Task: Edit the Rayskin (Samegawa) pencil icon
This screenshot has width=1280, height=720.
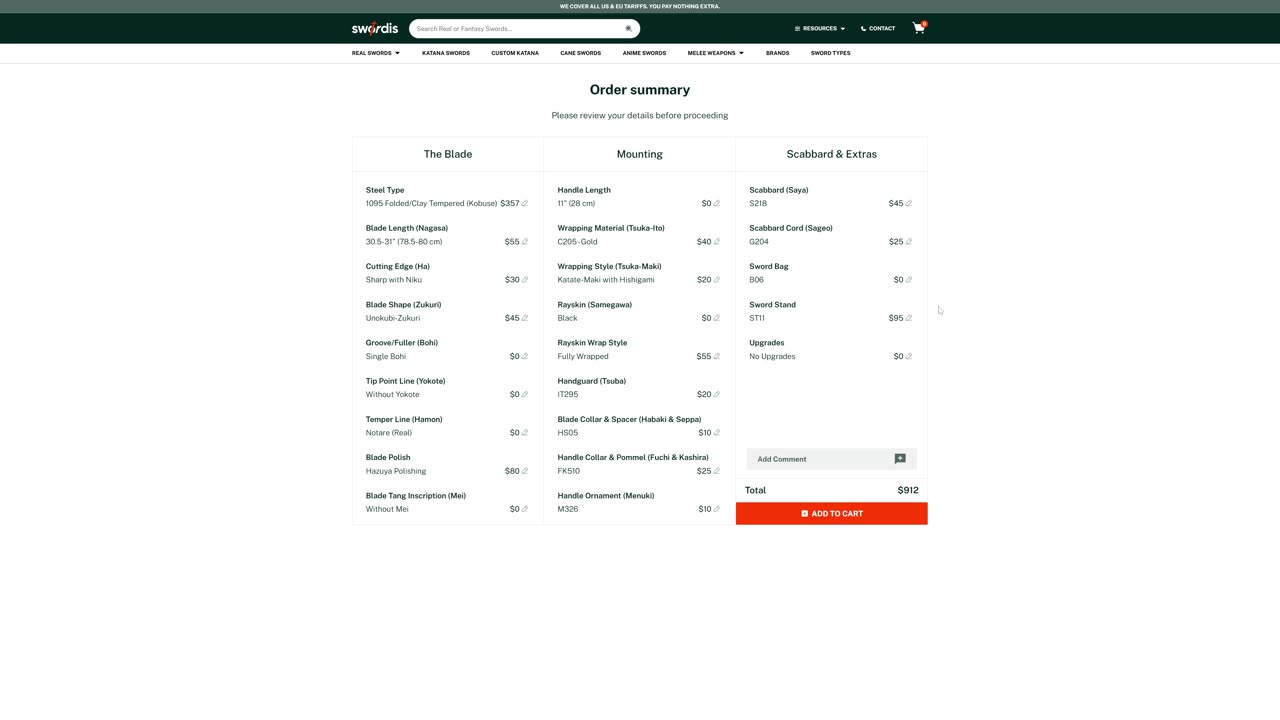Action: 716,318
